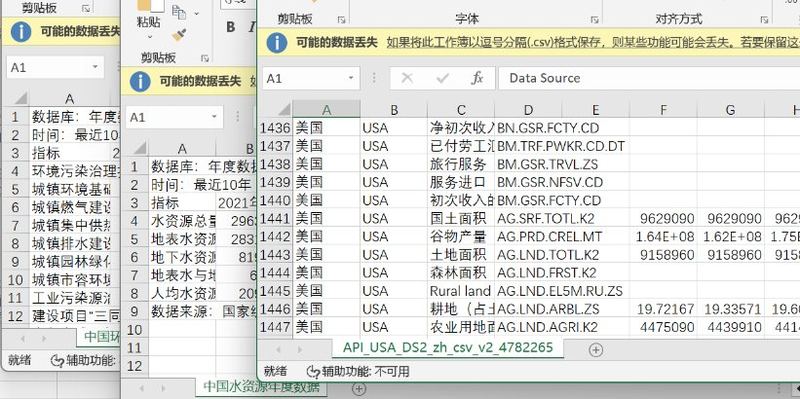Expand Name Box dropdown in back-left window
This screenshot has height=399, width=800.
tap(95, 67)
